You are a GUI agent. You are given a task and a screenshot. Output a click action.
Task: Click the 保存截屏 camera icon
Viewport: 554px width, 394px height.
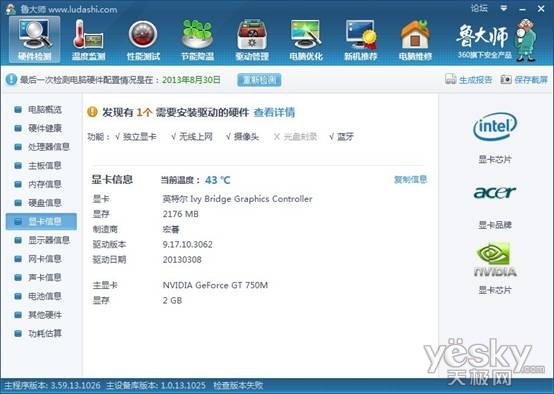click(506, 79)
